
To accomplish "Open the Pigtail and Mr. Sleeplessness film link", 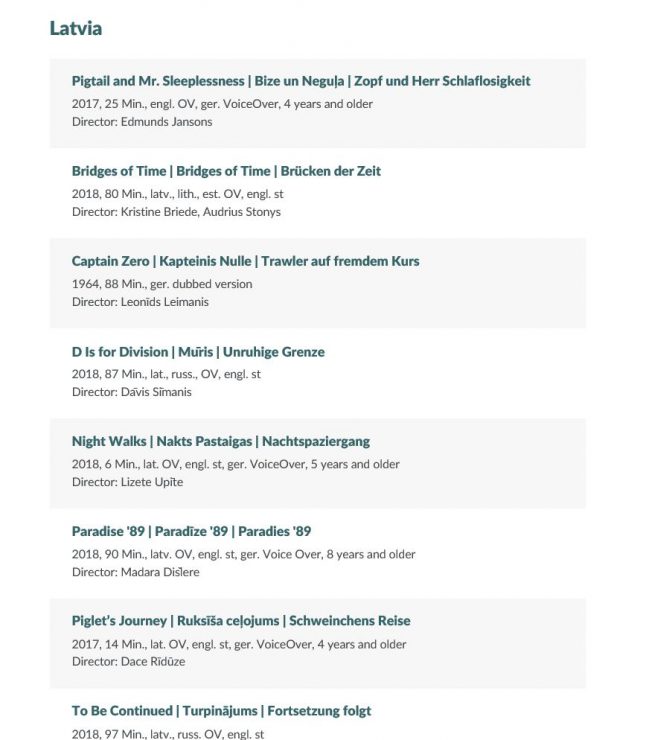I will click(x=301, y=81).
